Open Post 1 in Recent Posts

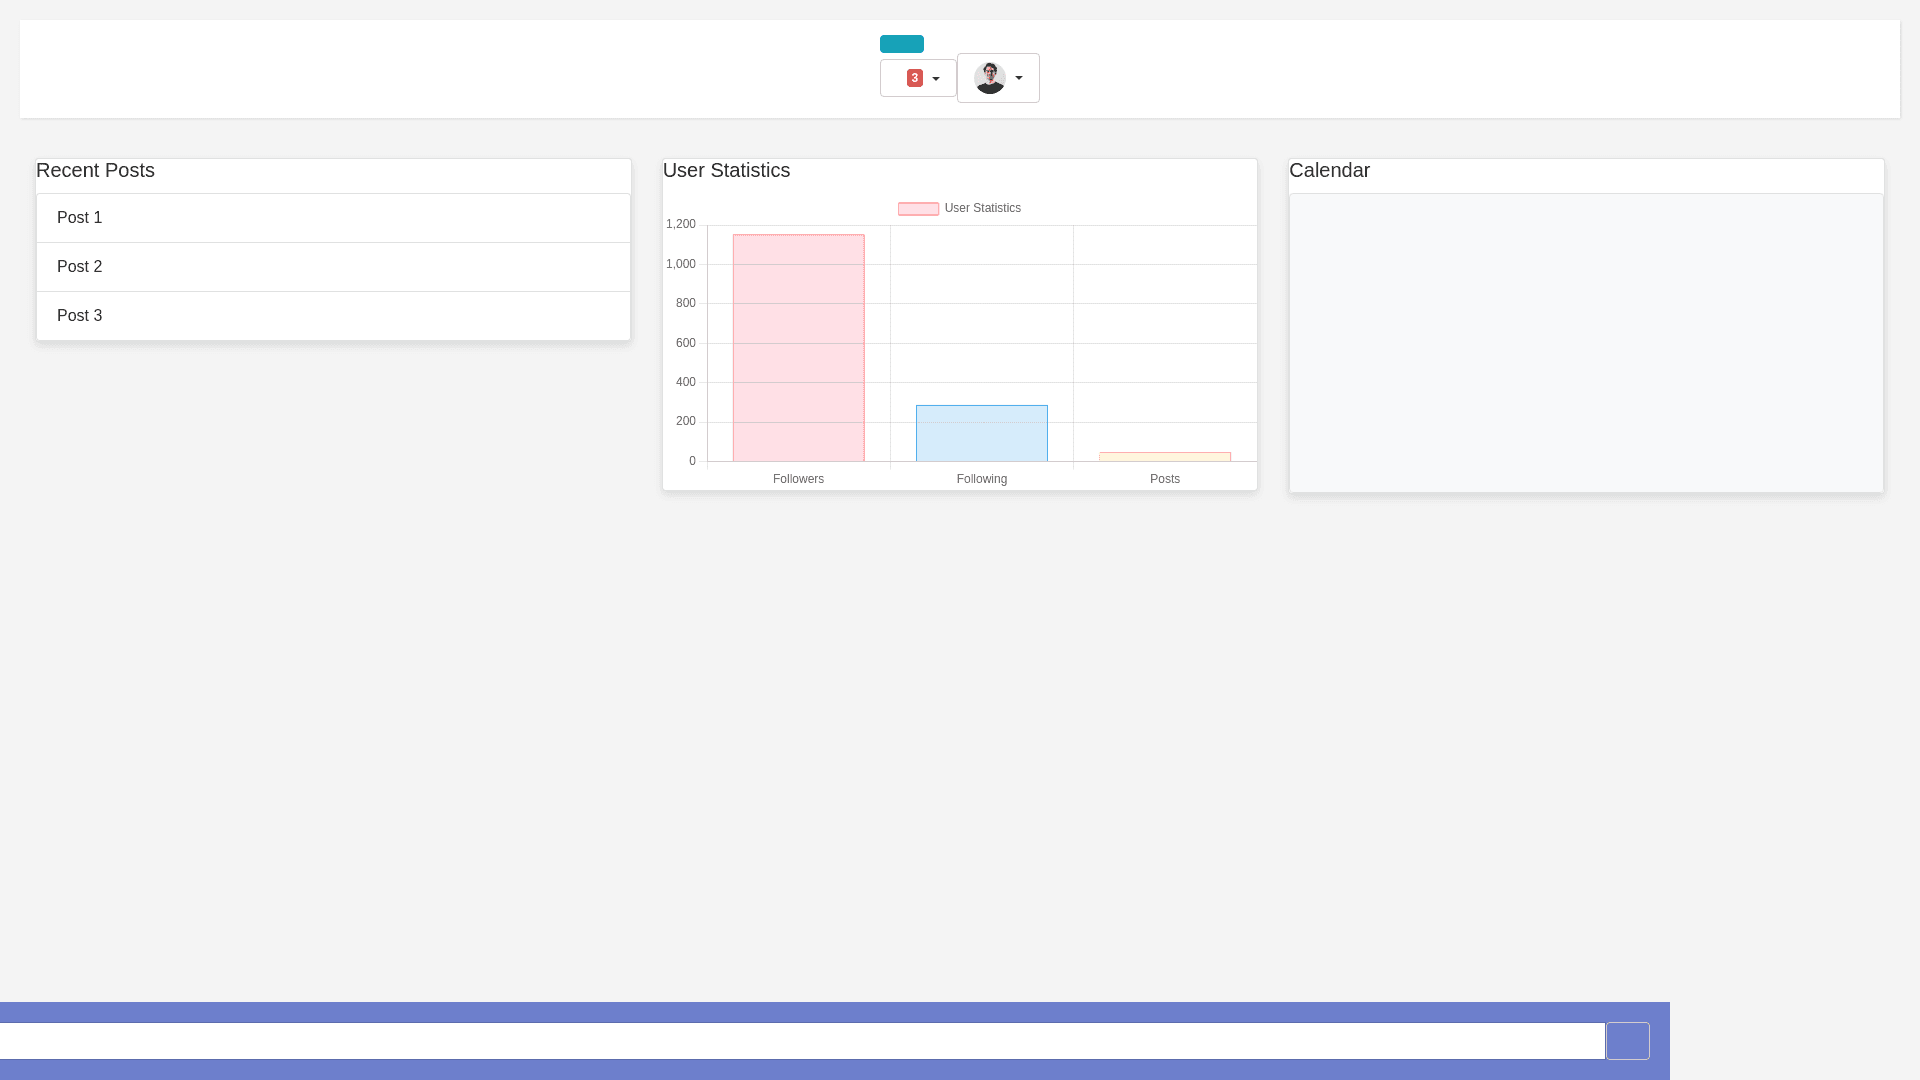pos(333,218)
